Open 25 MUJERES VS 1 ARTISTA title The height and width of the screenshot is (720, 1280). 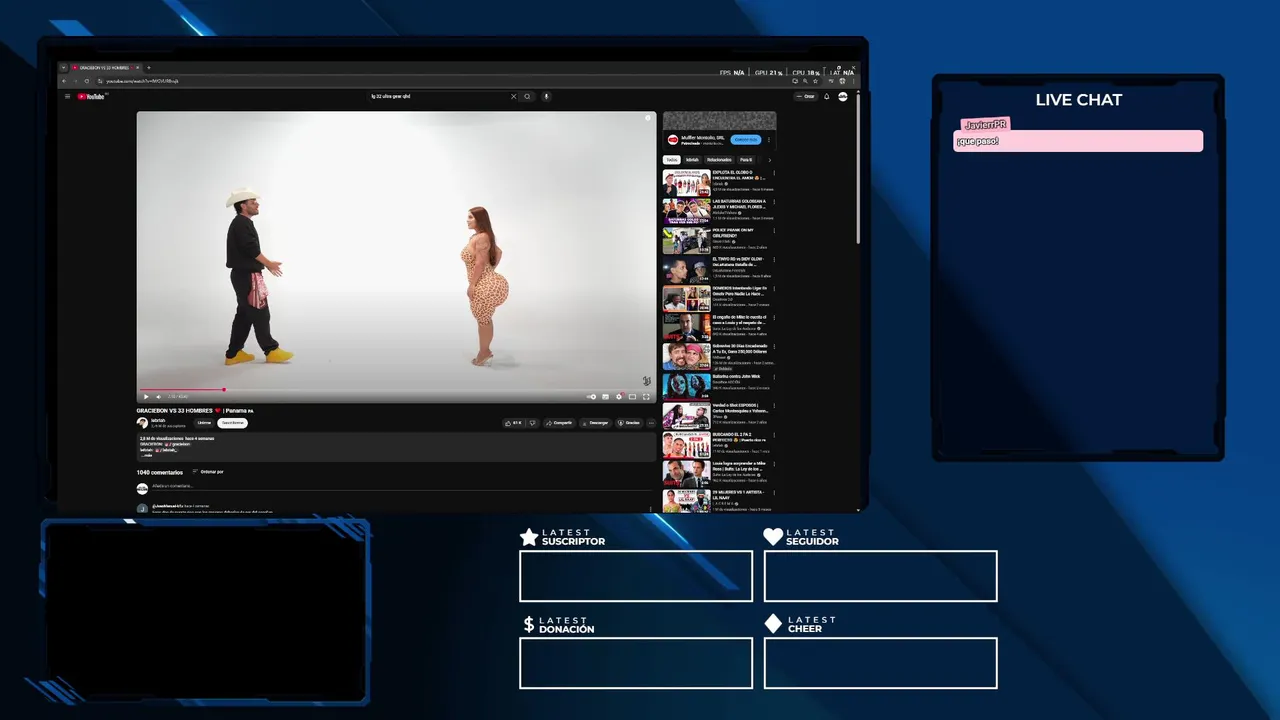point(738,494)
